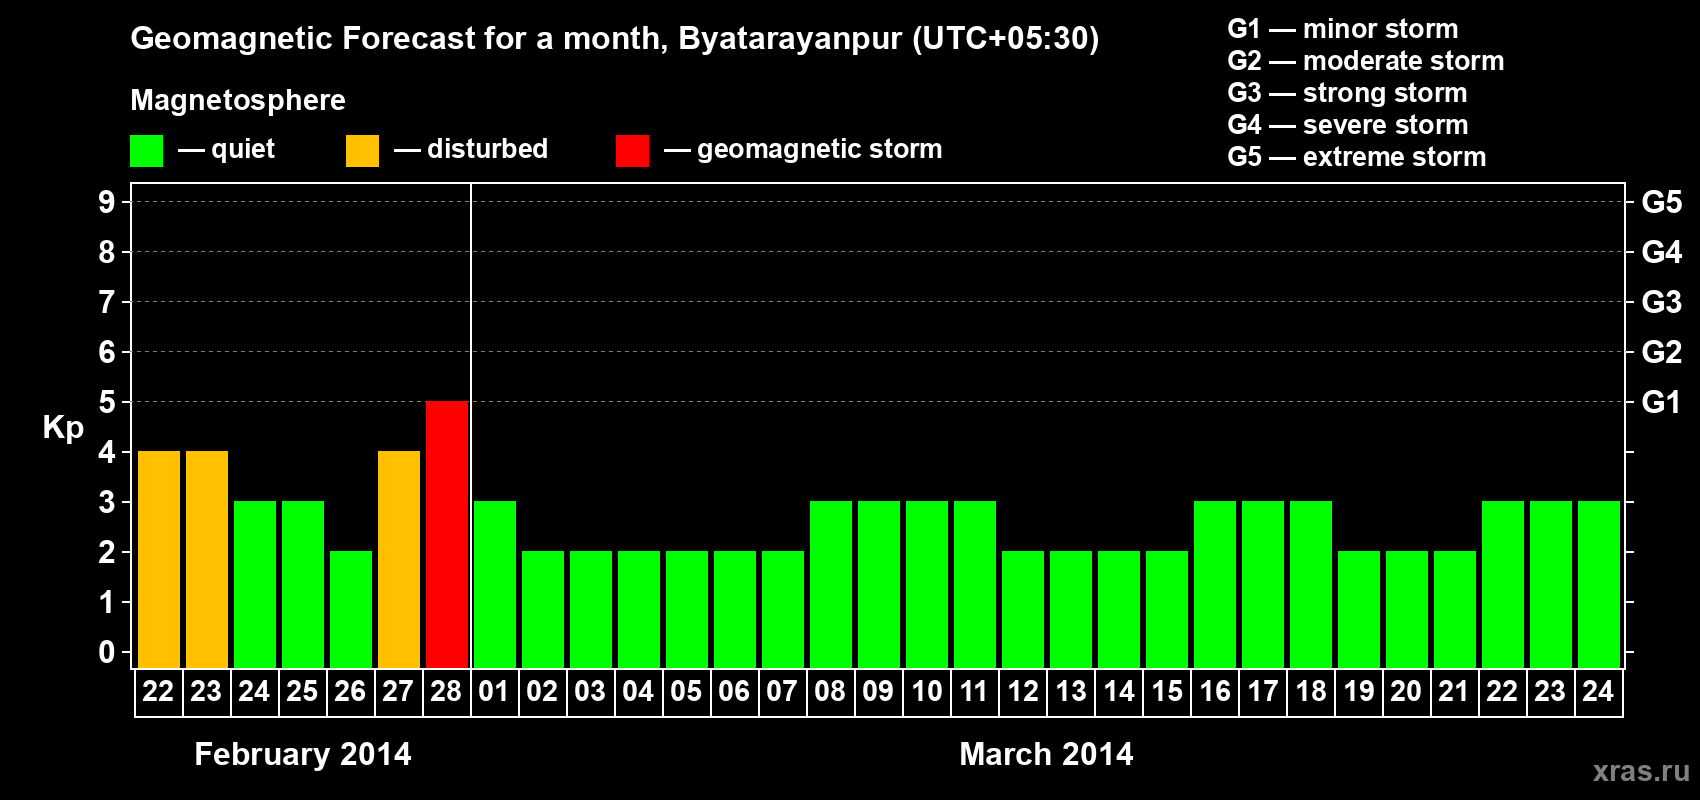This screenshot has height=800, width=1700.
Task: Click the 'G1 — minor storm' legend line
Action: pos(1343,29)
